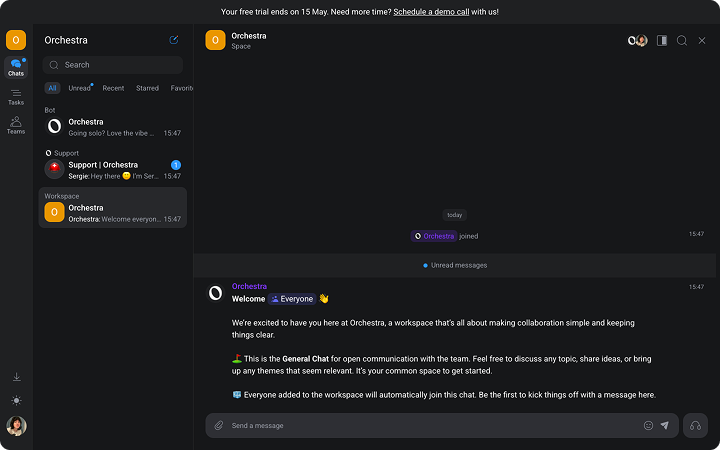
Task: Click the attach file paperclip icon
Action: point(219,426)
